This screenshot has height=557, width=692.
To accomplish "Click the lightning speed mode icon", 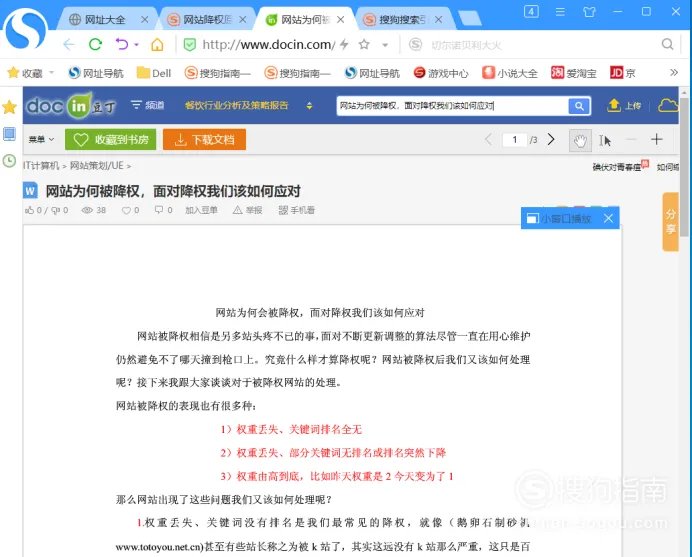I will [344, 44].
